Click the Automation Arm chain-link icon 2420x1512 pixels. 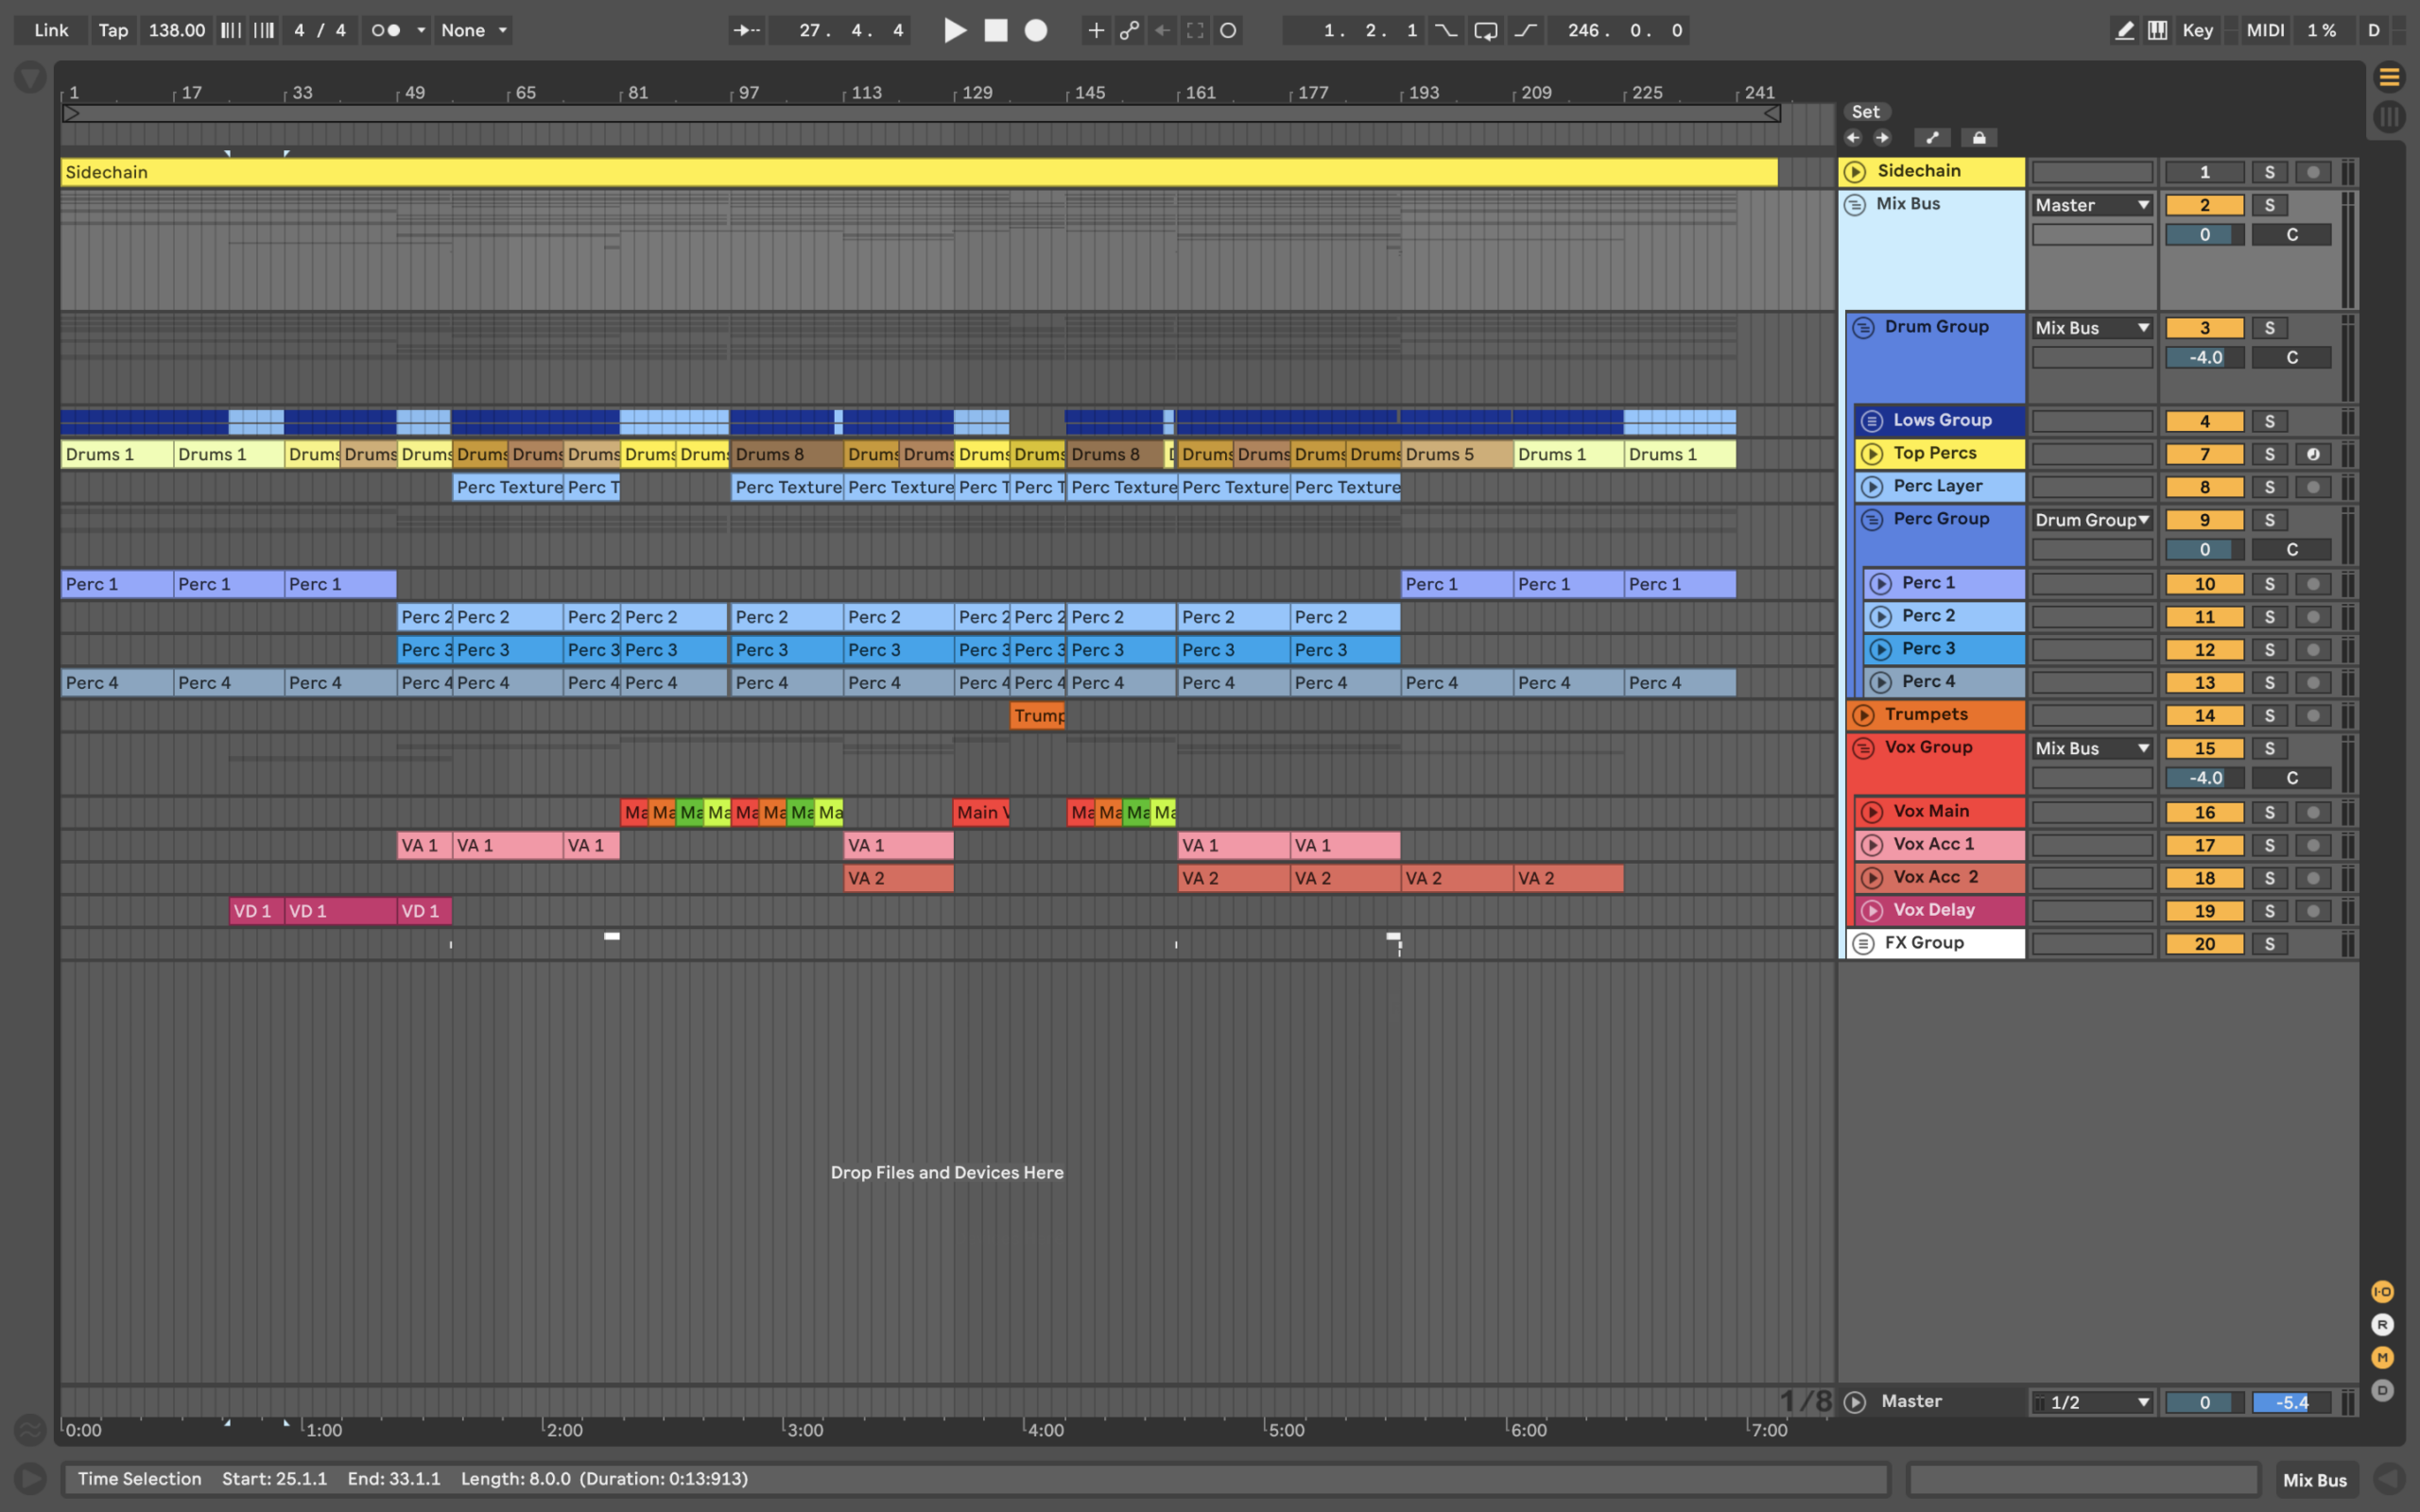click(1129, 30)
